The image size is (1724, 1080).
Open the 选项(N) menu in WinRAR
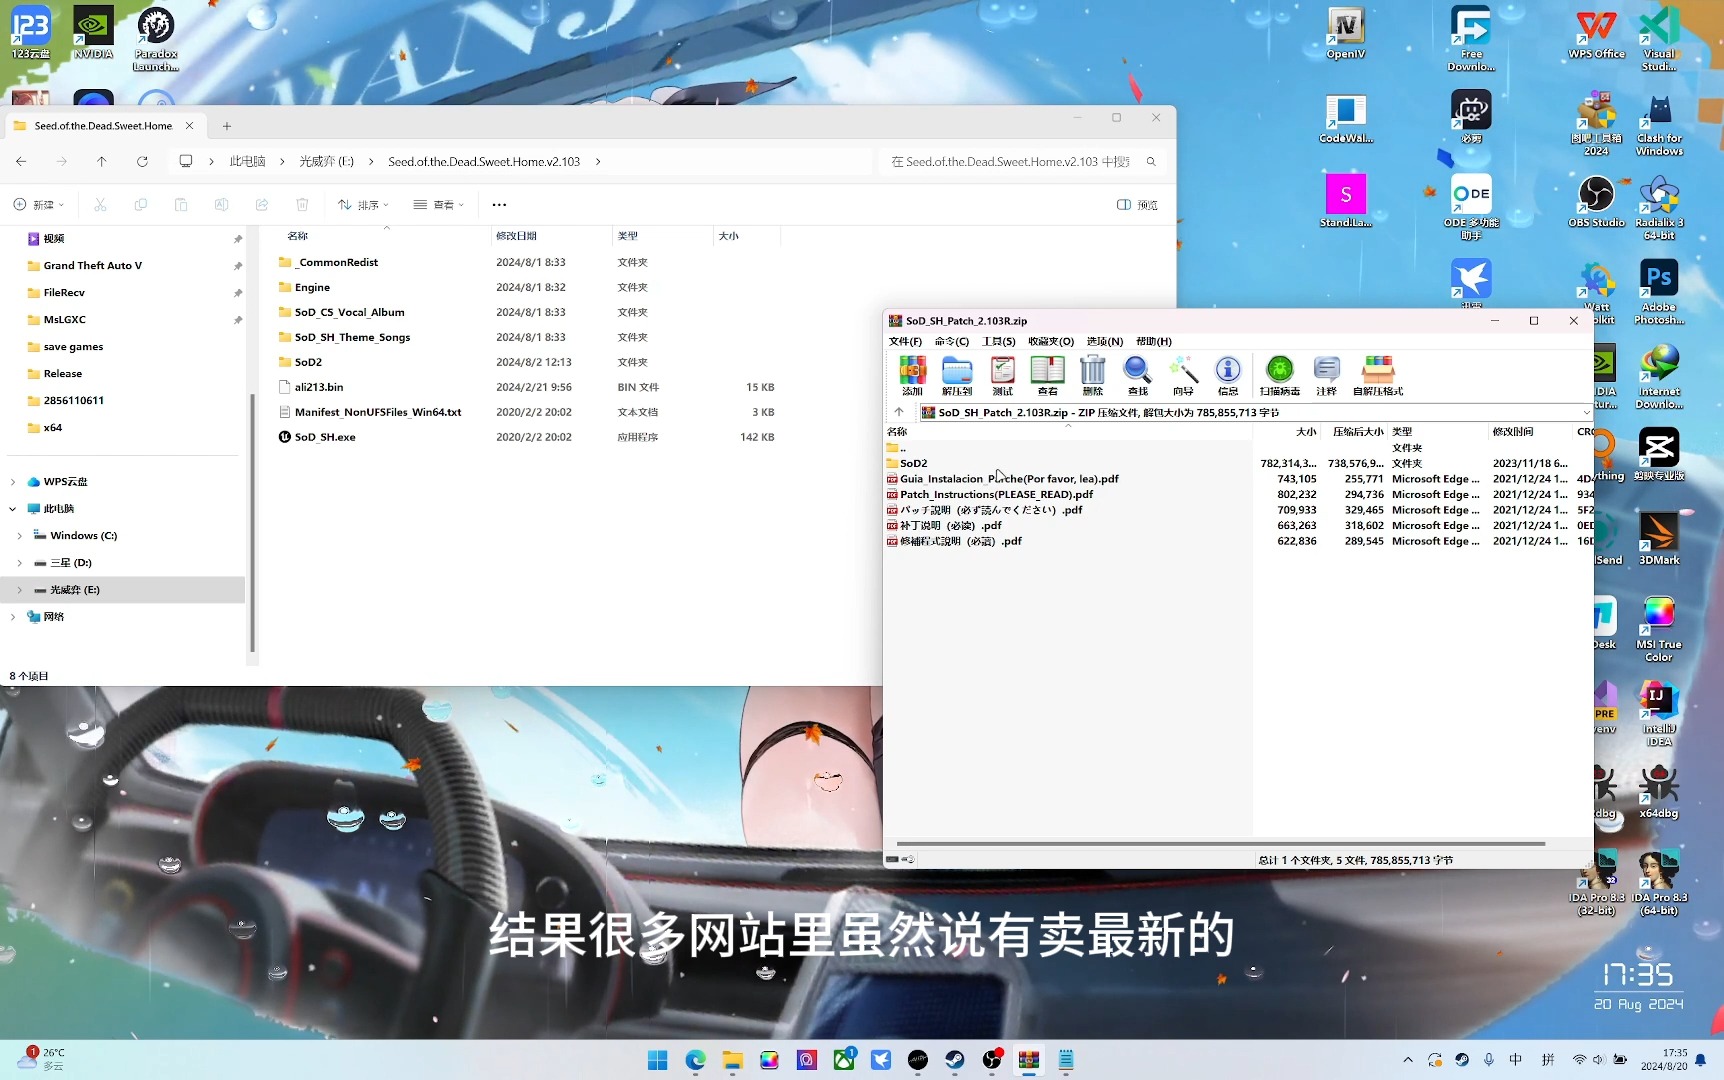click(x=1104, y=341)
